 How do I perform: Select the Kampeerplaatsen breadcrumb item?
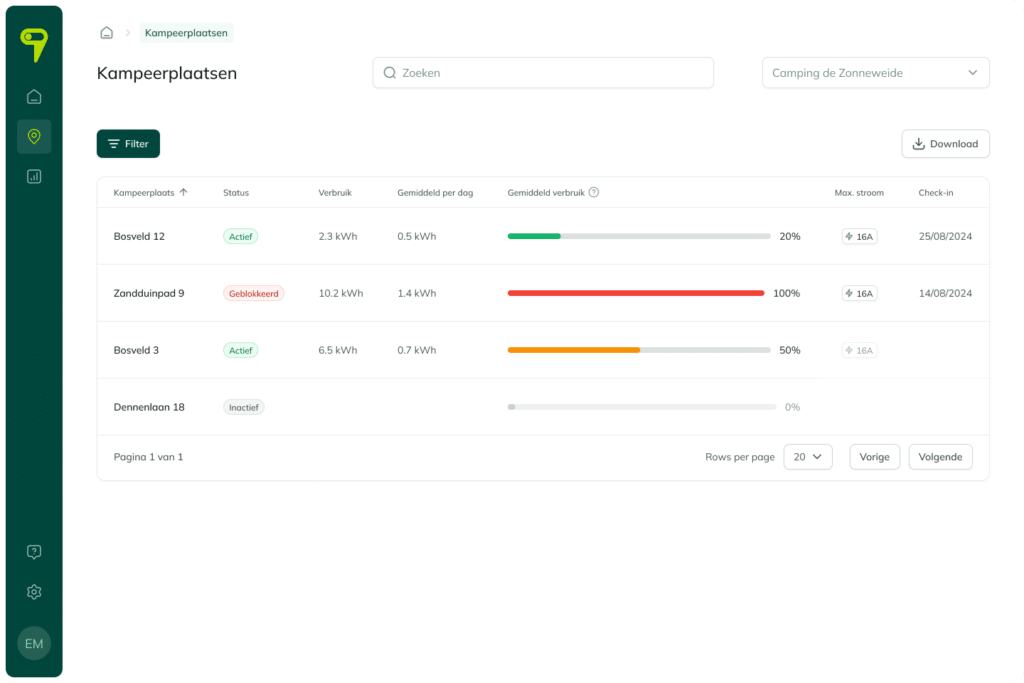[x=186, y=33]
